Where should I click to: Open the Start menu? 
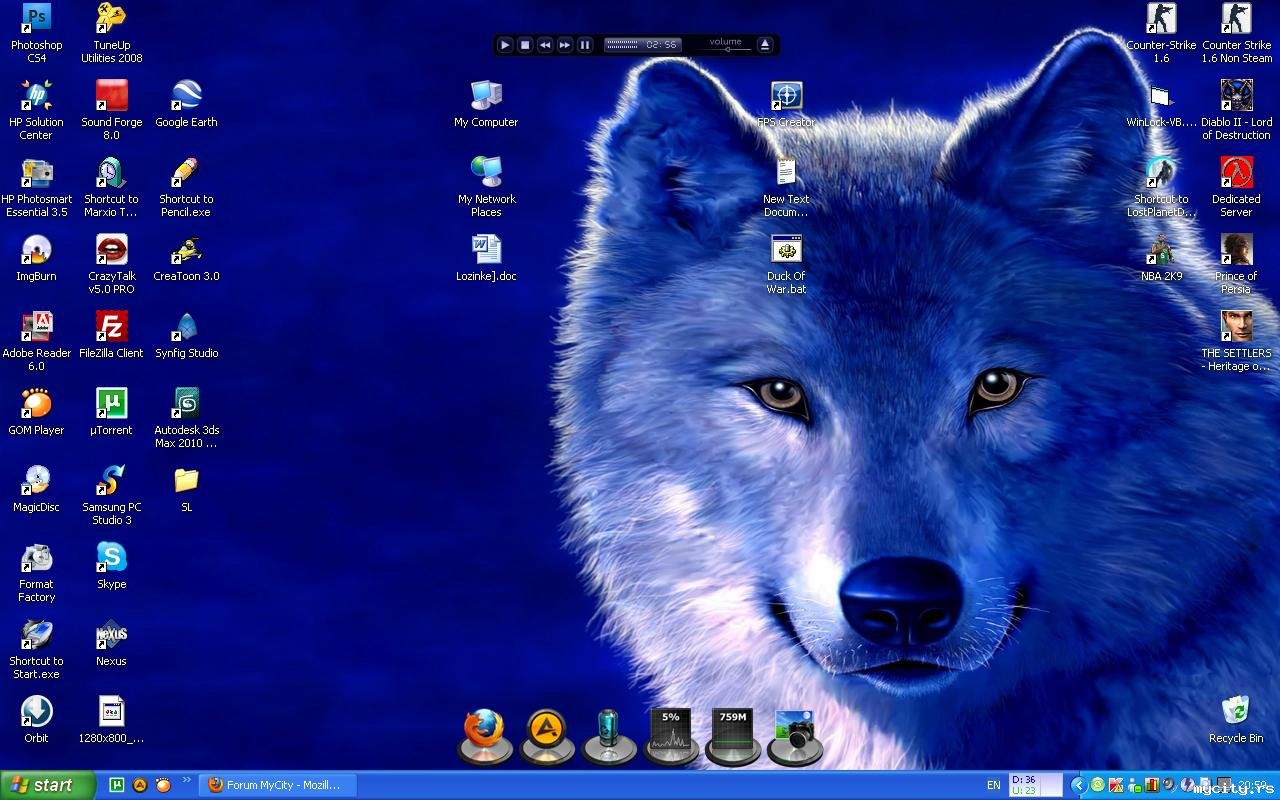(x=47, y=785)
